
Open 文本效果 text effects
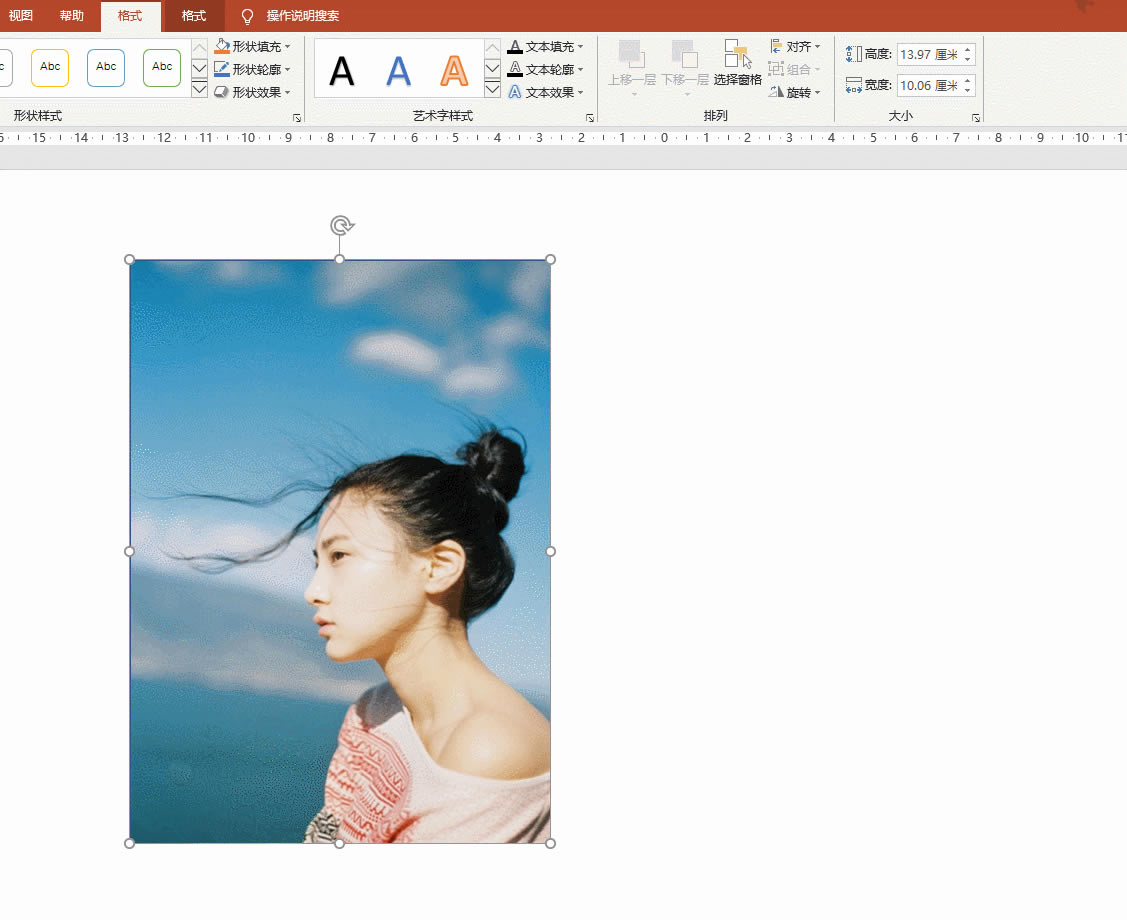[x=515, y=91]
